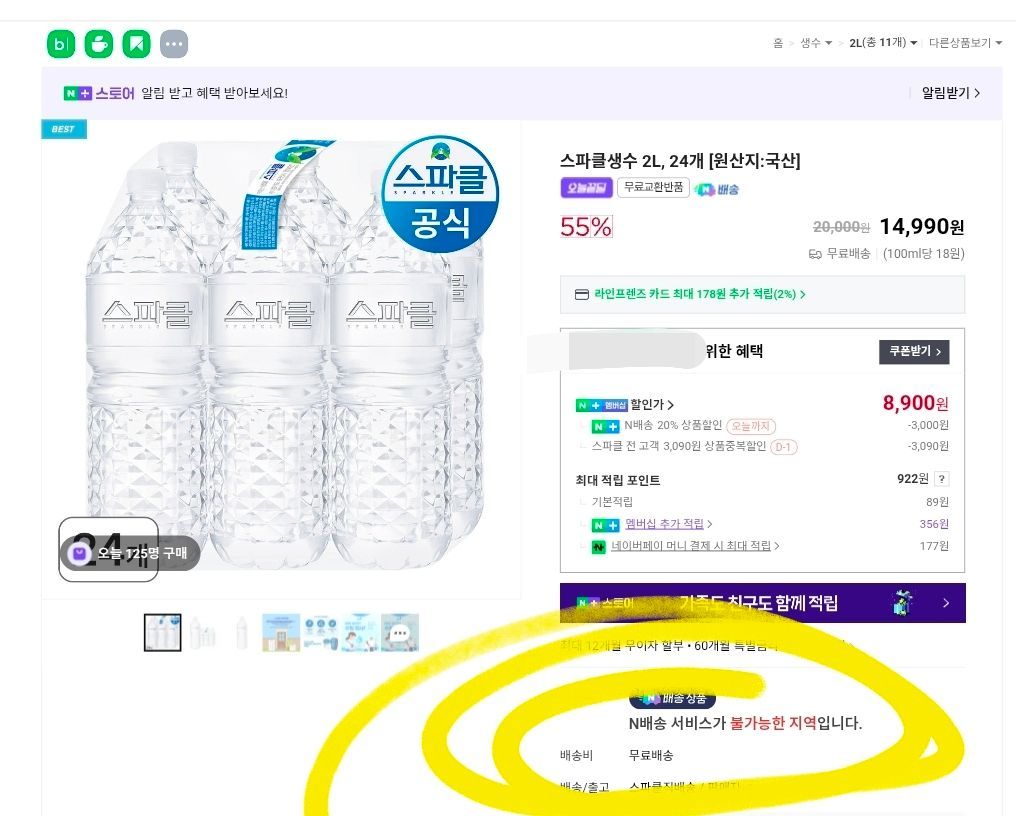Click 알림받기 in the store banner

point(950,93)
